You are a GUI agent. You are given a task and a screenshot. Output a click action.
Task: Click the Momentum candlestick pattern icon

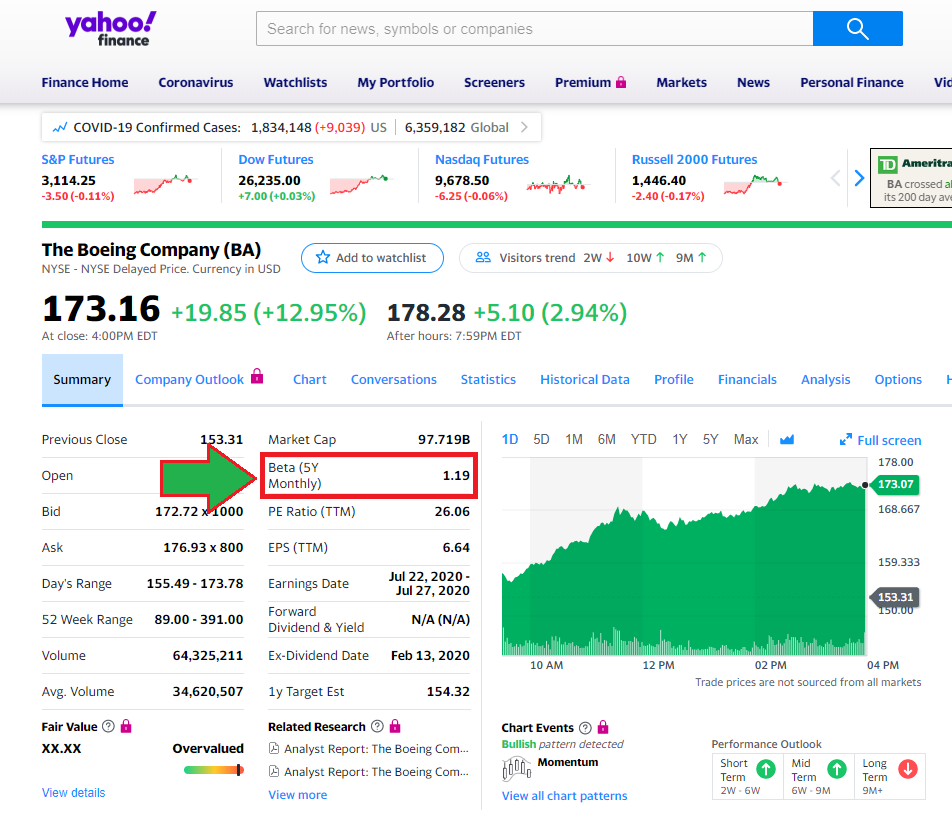tap(517, 768)
